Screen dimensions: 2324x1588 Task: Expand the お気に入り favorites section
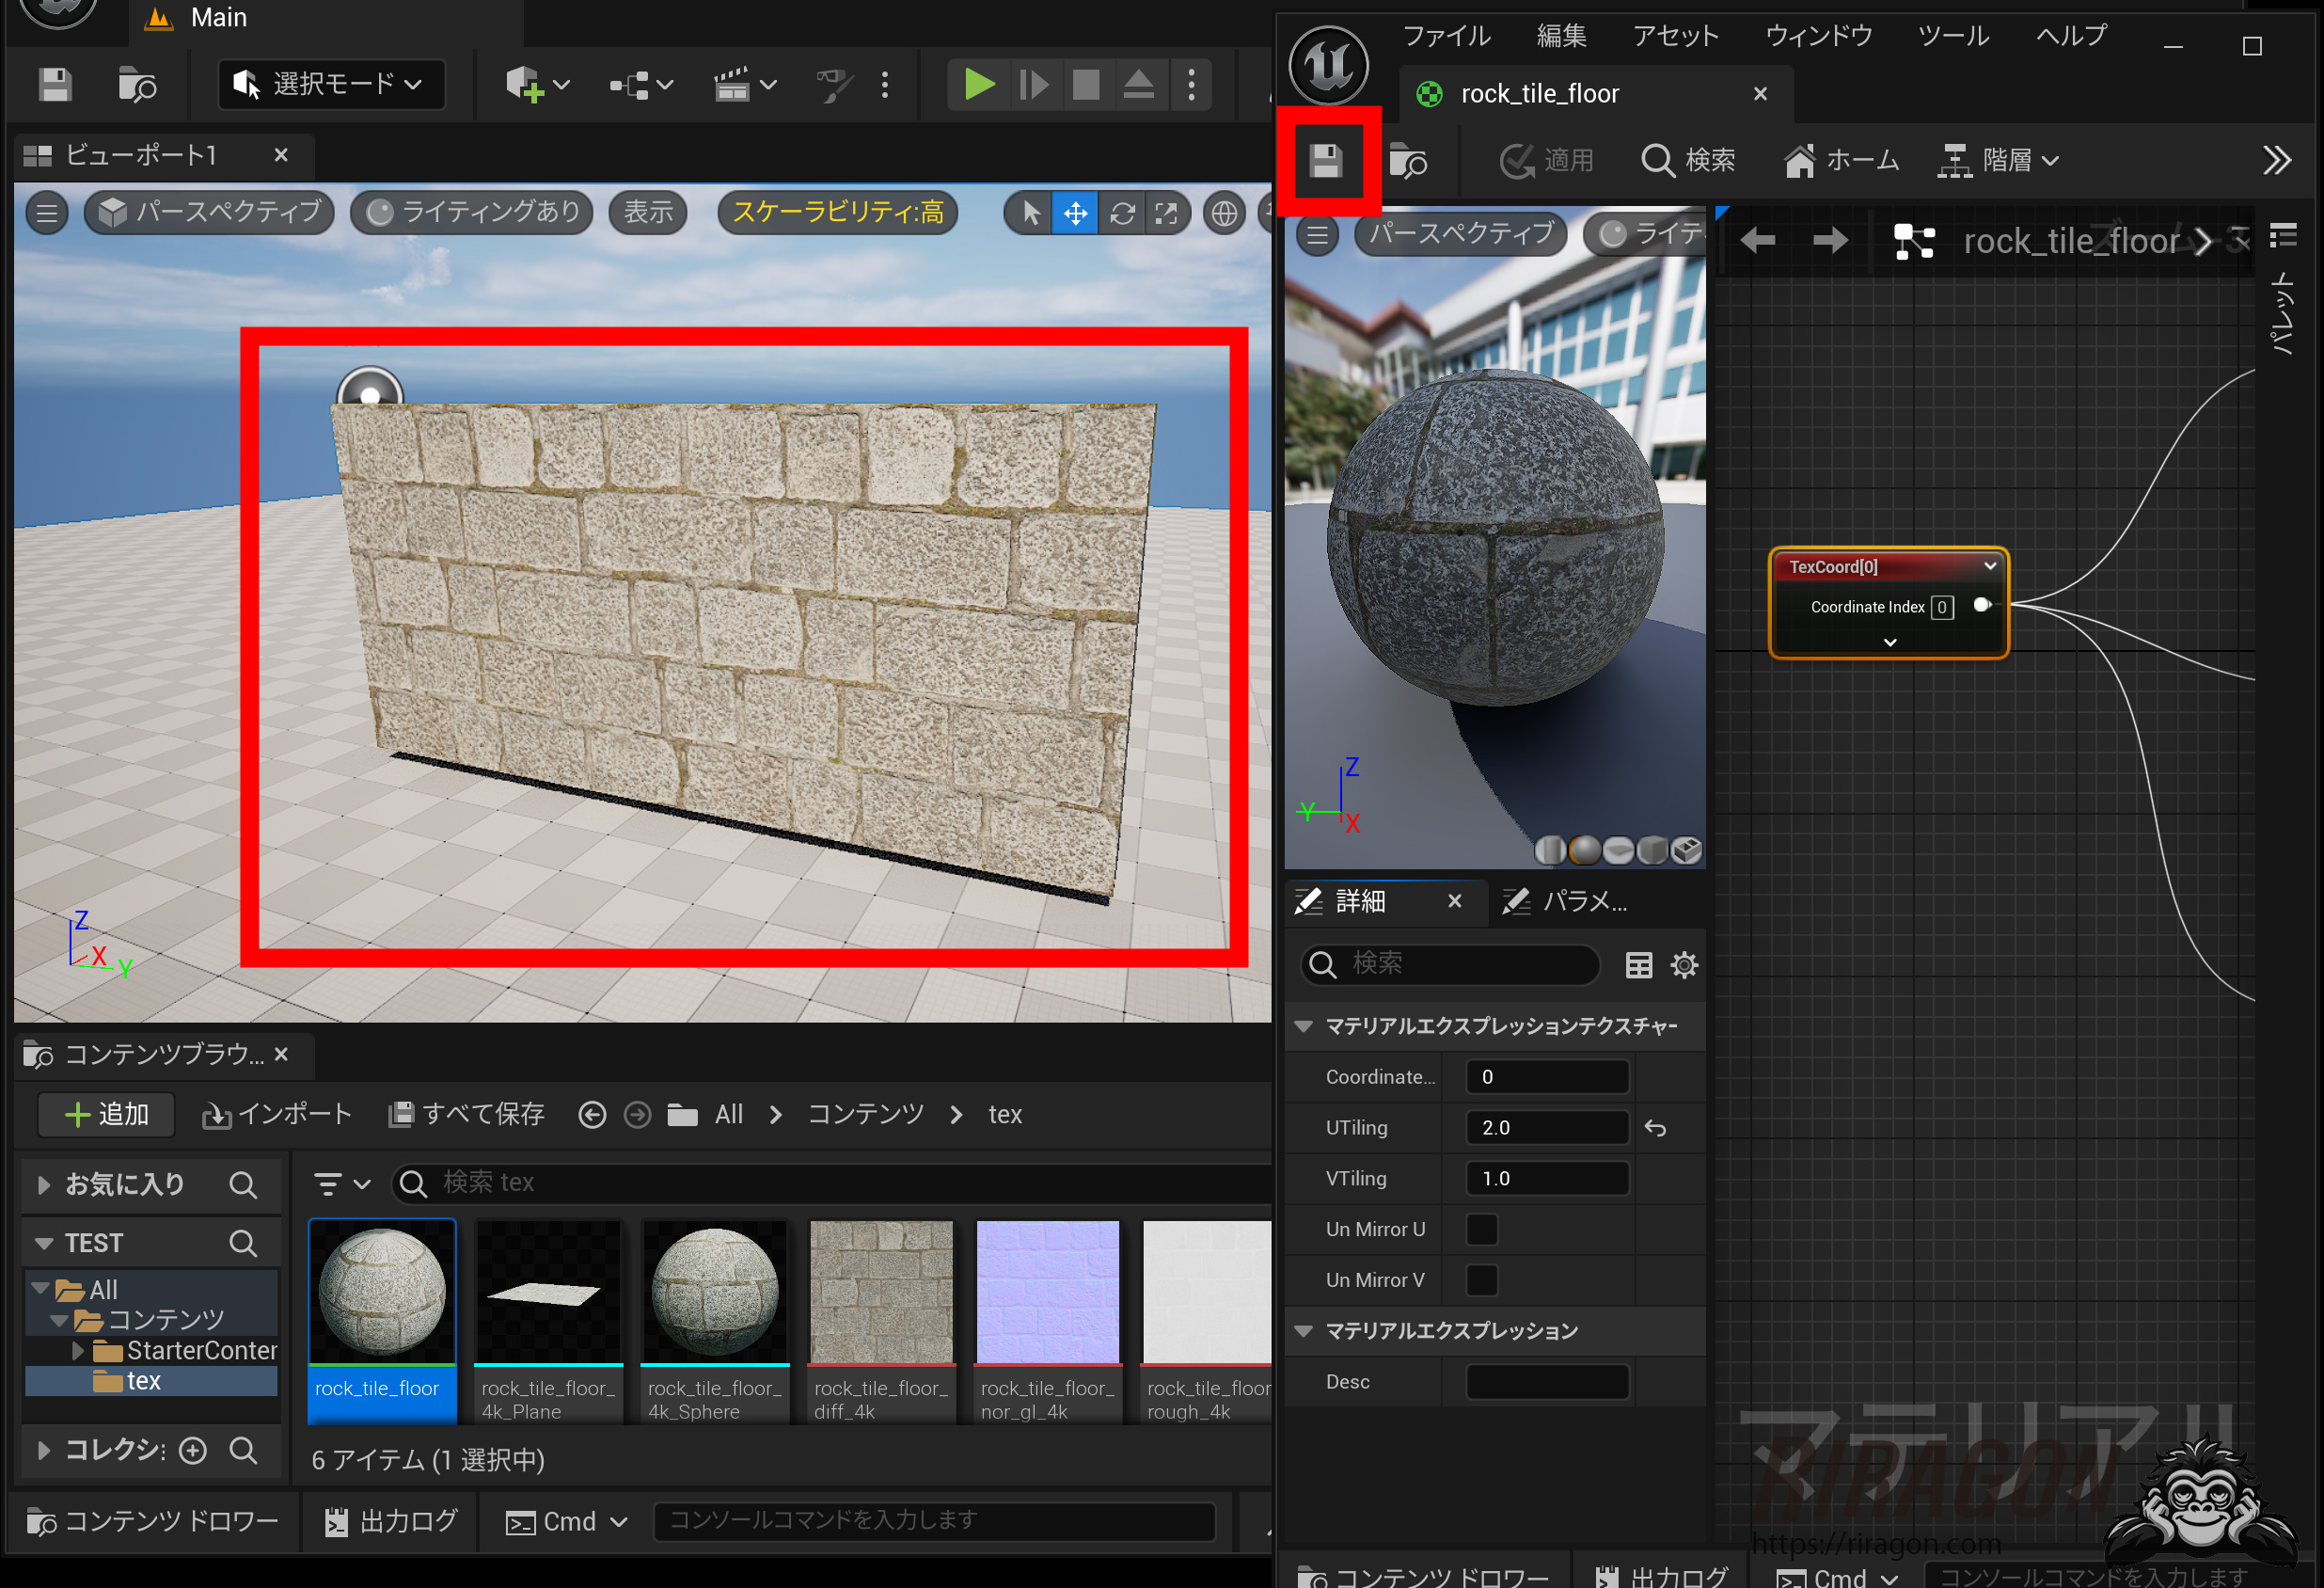click(x=44, y=1185)
